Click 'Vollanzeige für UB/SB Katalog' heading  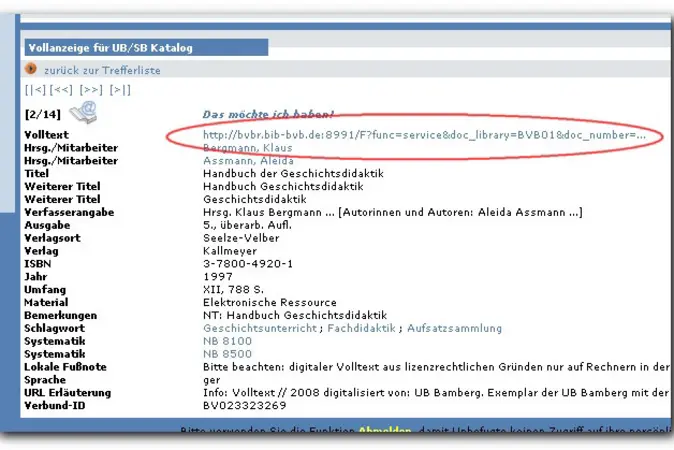111,48
